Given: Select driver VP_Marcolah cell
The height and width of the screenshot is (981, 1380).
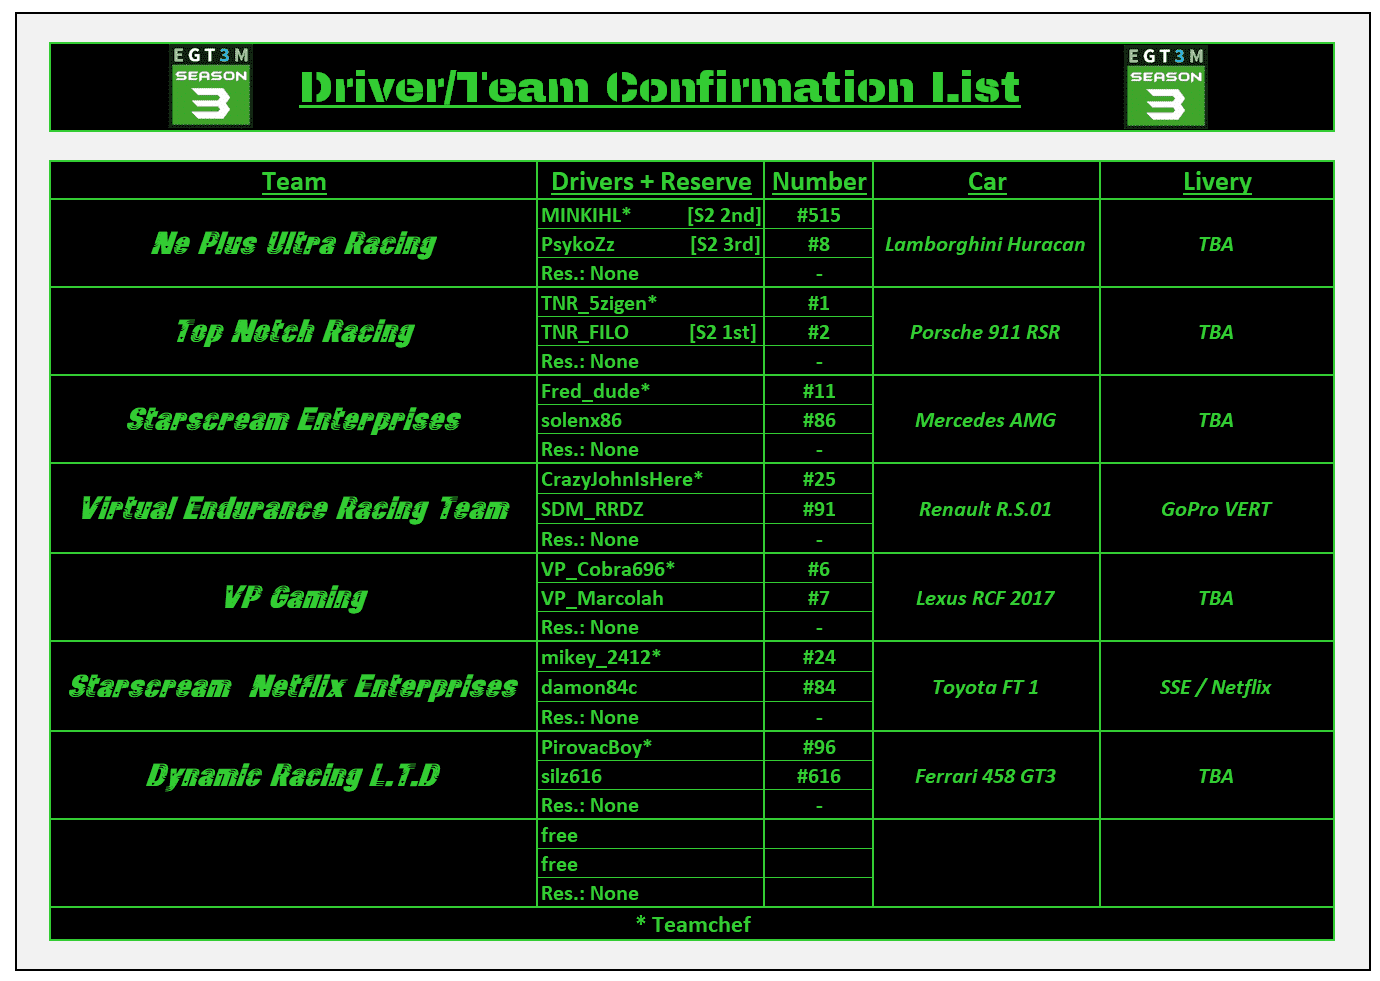Looking at the screenshot, I should click(x=651, y=598).
